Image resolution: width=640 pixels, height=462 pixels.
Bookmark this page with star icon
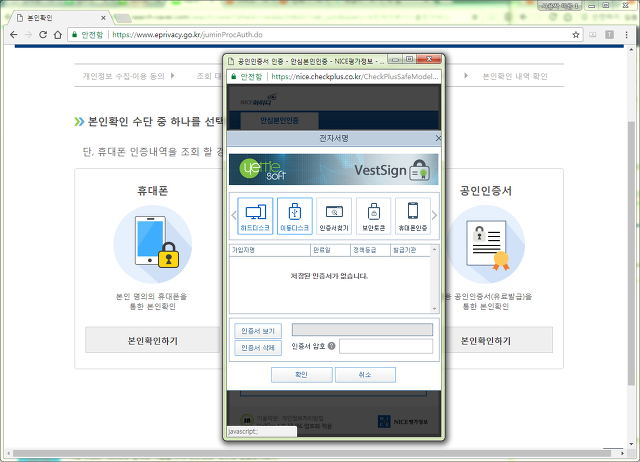click(576, 35)
